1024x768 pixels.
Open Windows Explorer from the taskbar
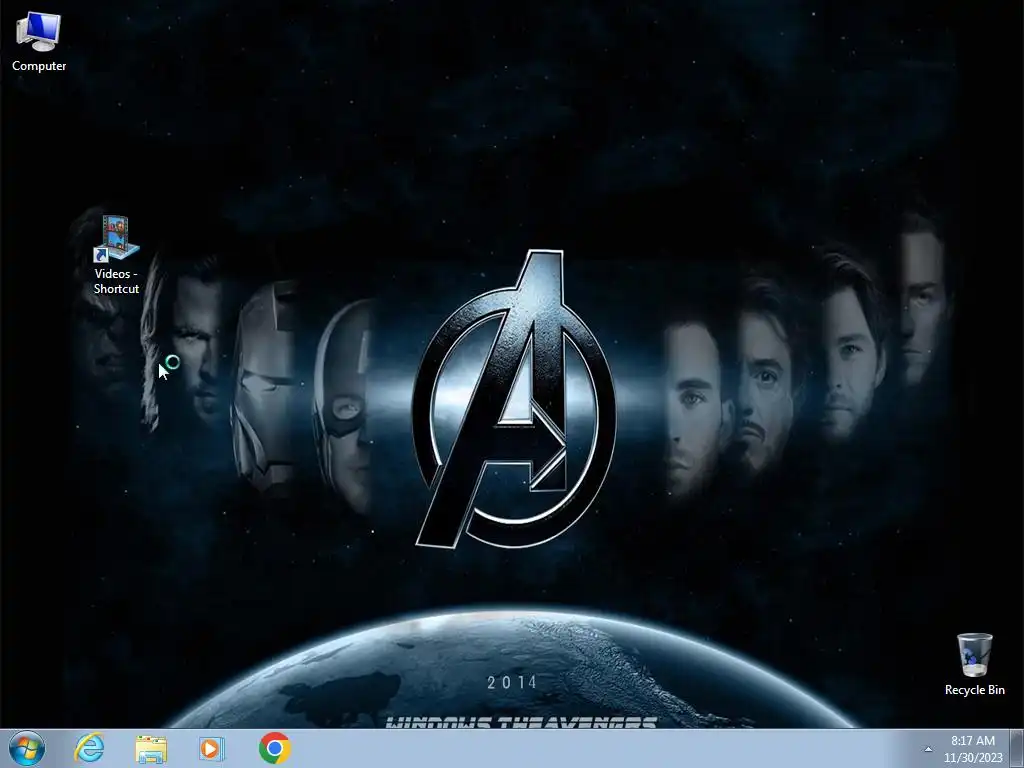[x=151, y=748]
